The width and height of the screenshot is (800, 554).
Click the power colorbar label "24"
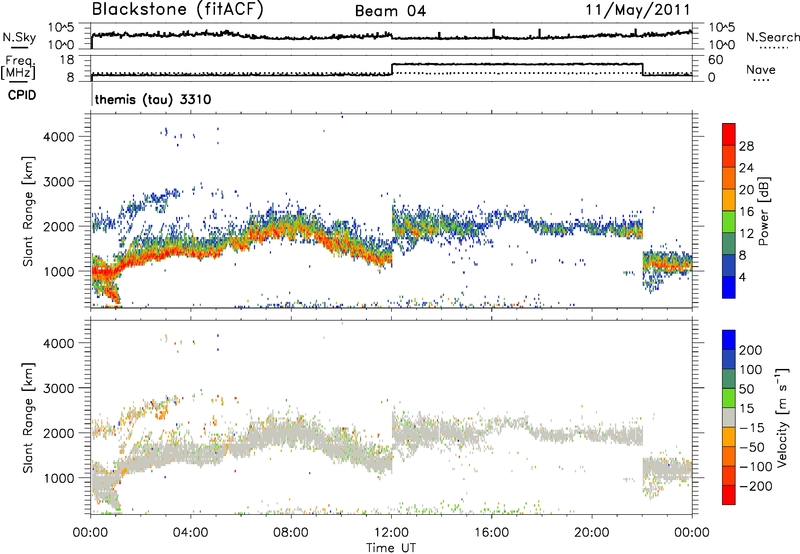(x=746, y=168)
